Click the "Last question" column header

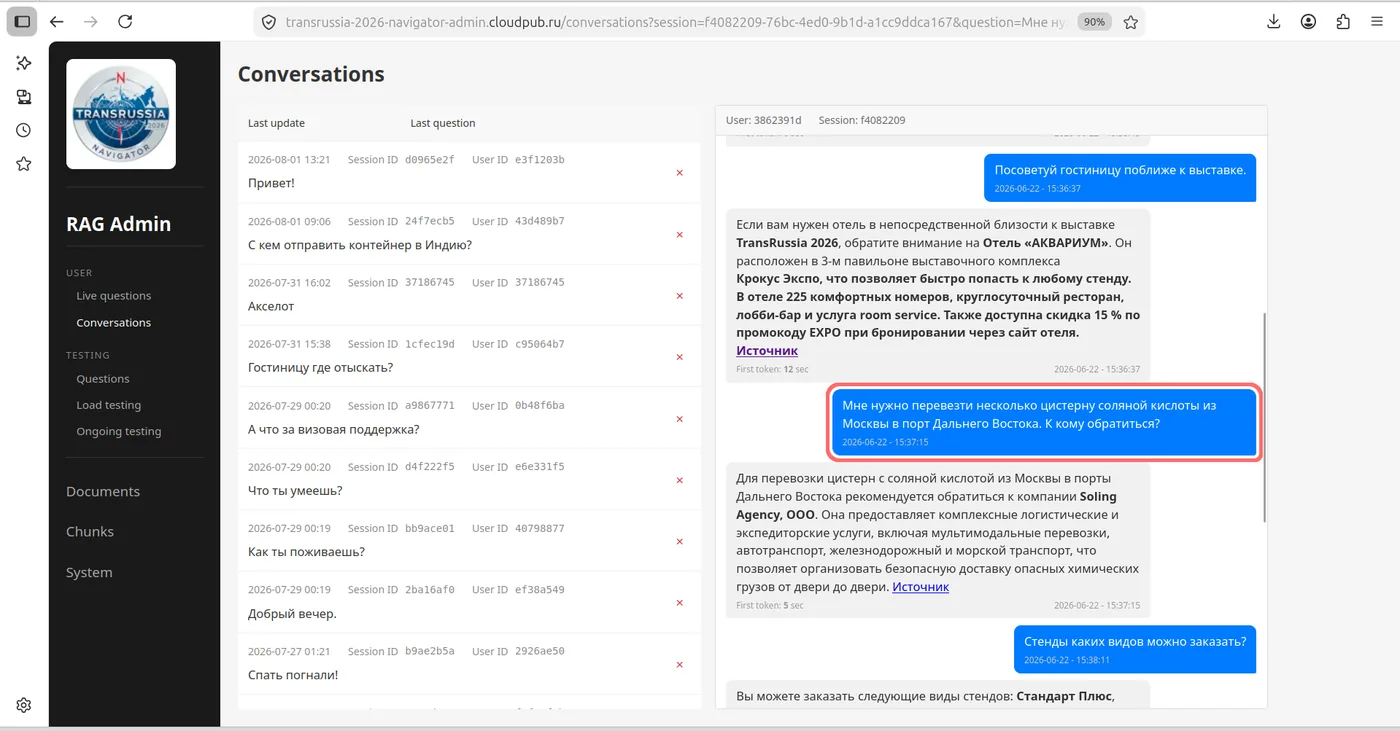point(443,123)
